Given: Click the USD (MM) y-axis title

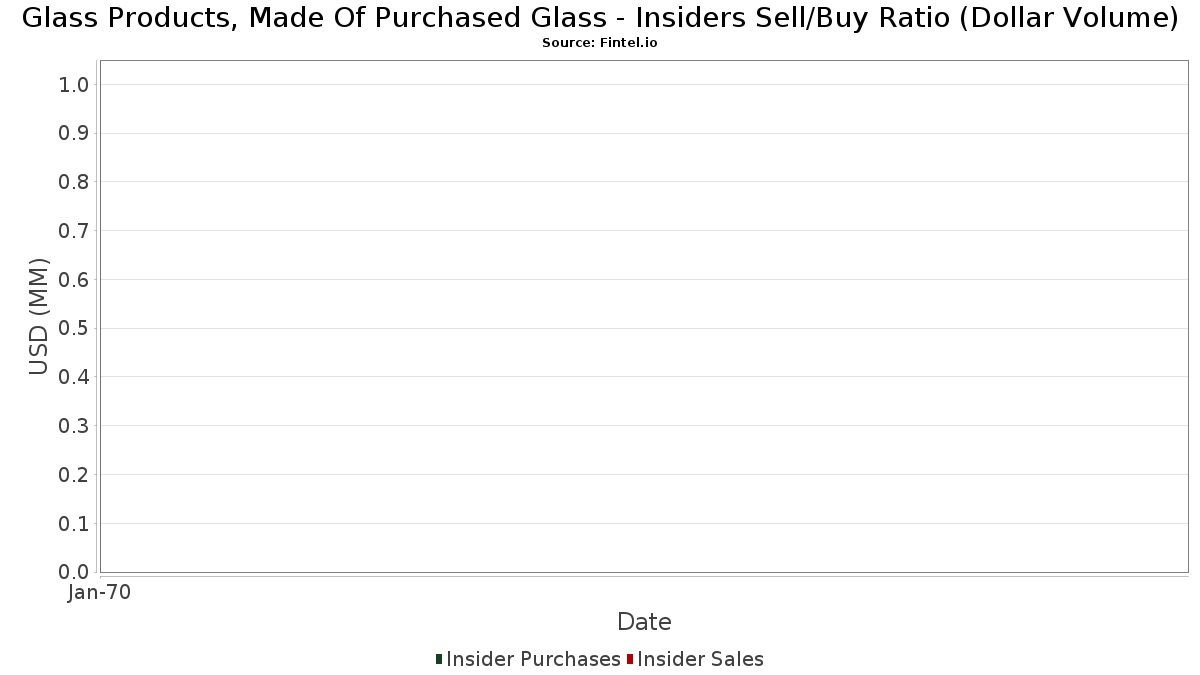Looking at the screenshot, I should 39,317.
